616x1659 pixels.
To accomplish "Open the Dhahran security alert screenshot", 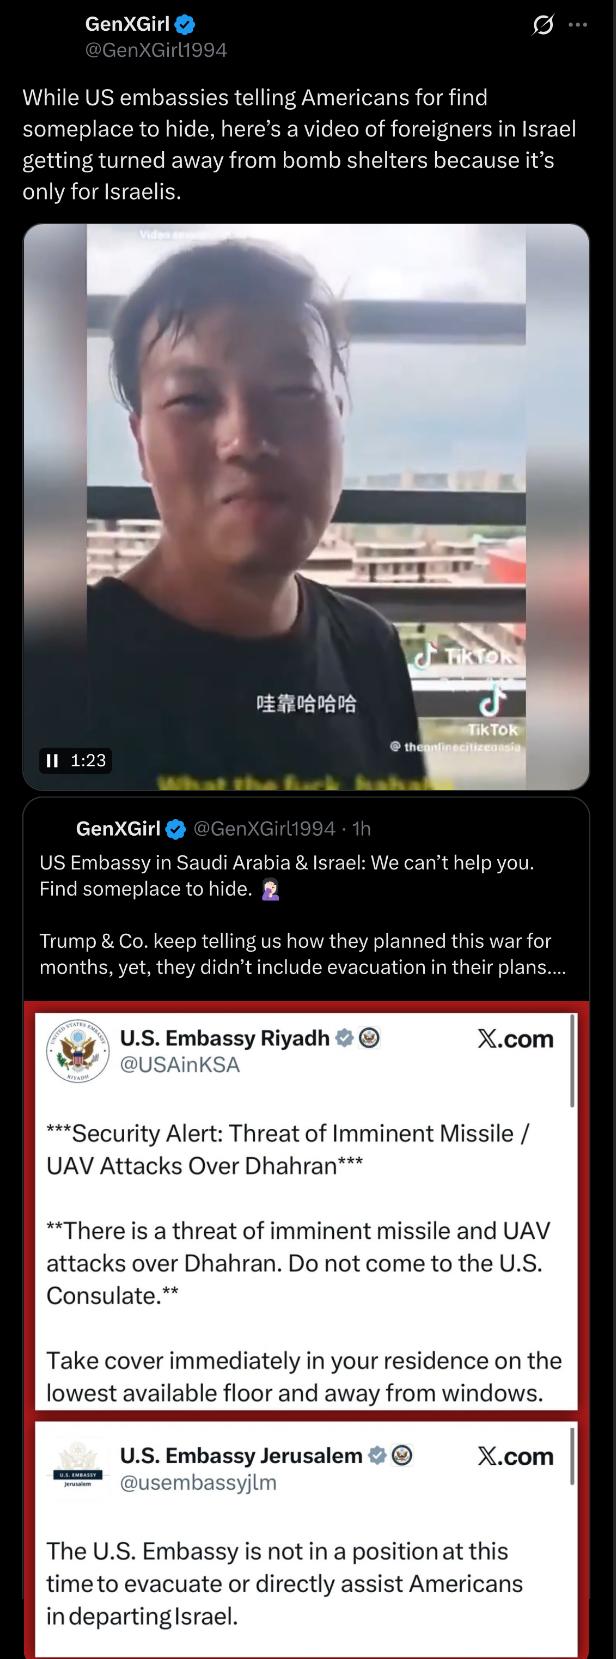I will pyautogui.click(x=306, y=1210).
